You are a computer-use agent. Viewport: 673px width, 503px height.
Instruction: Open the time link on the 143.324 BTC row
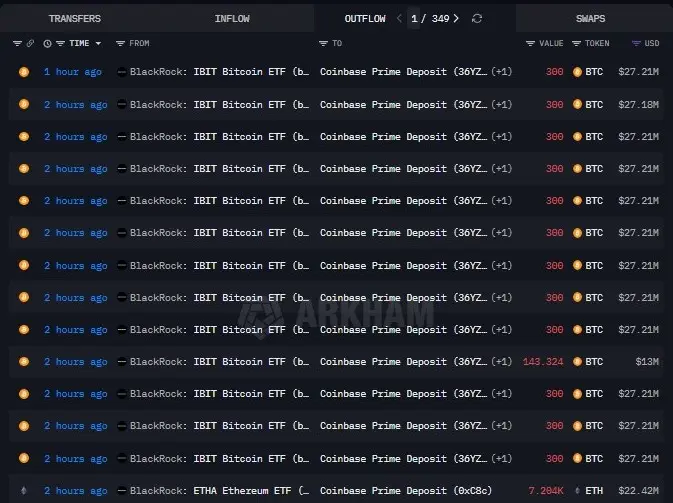[x=76, y=361]
